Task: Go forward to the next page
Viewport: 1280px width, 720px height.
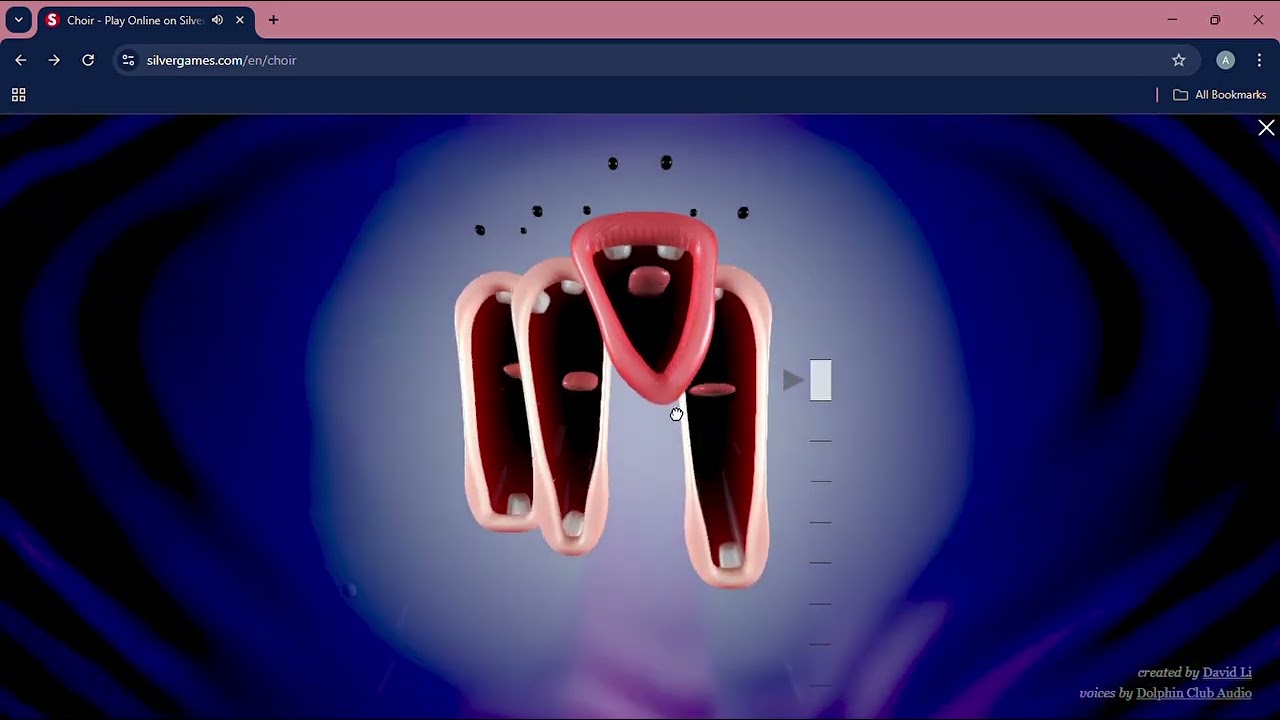Action: point(54,60)
